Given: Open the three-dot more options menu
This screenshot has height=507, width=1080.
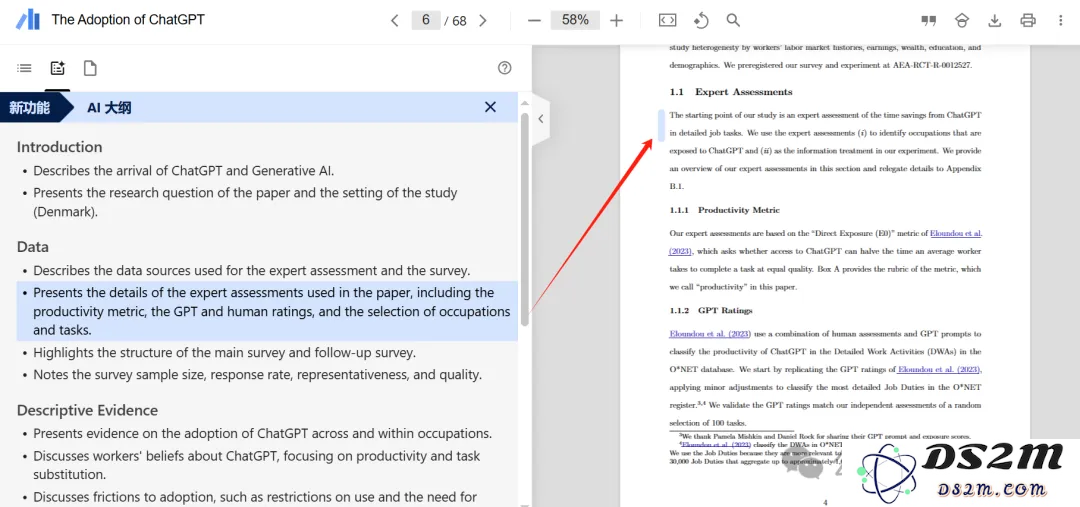Looking at the screenshot, I should point(1061,21).
